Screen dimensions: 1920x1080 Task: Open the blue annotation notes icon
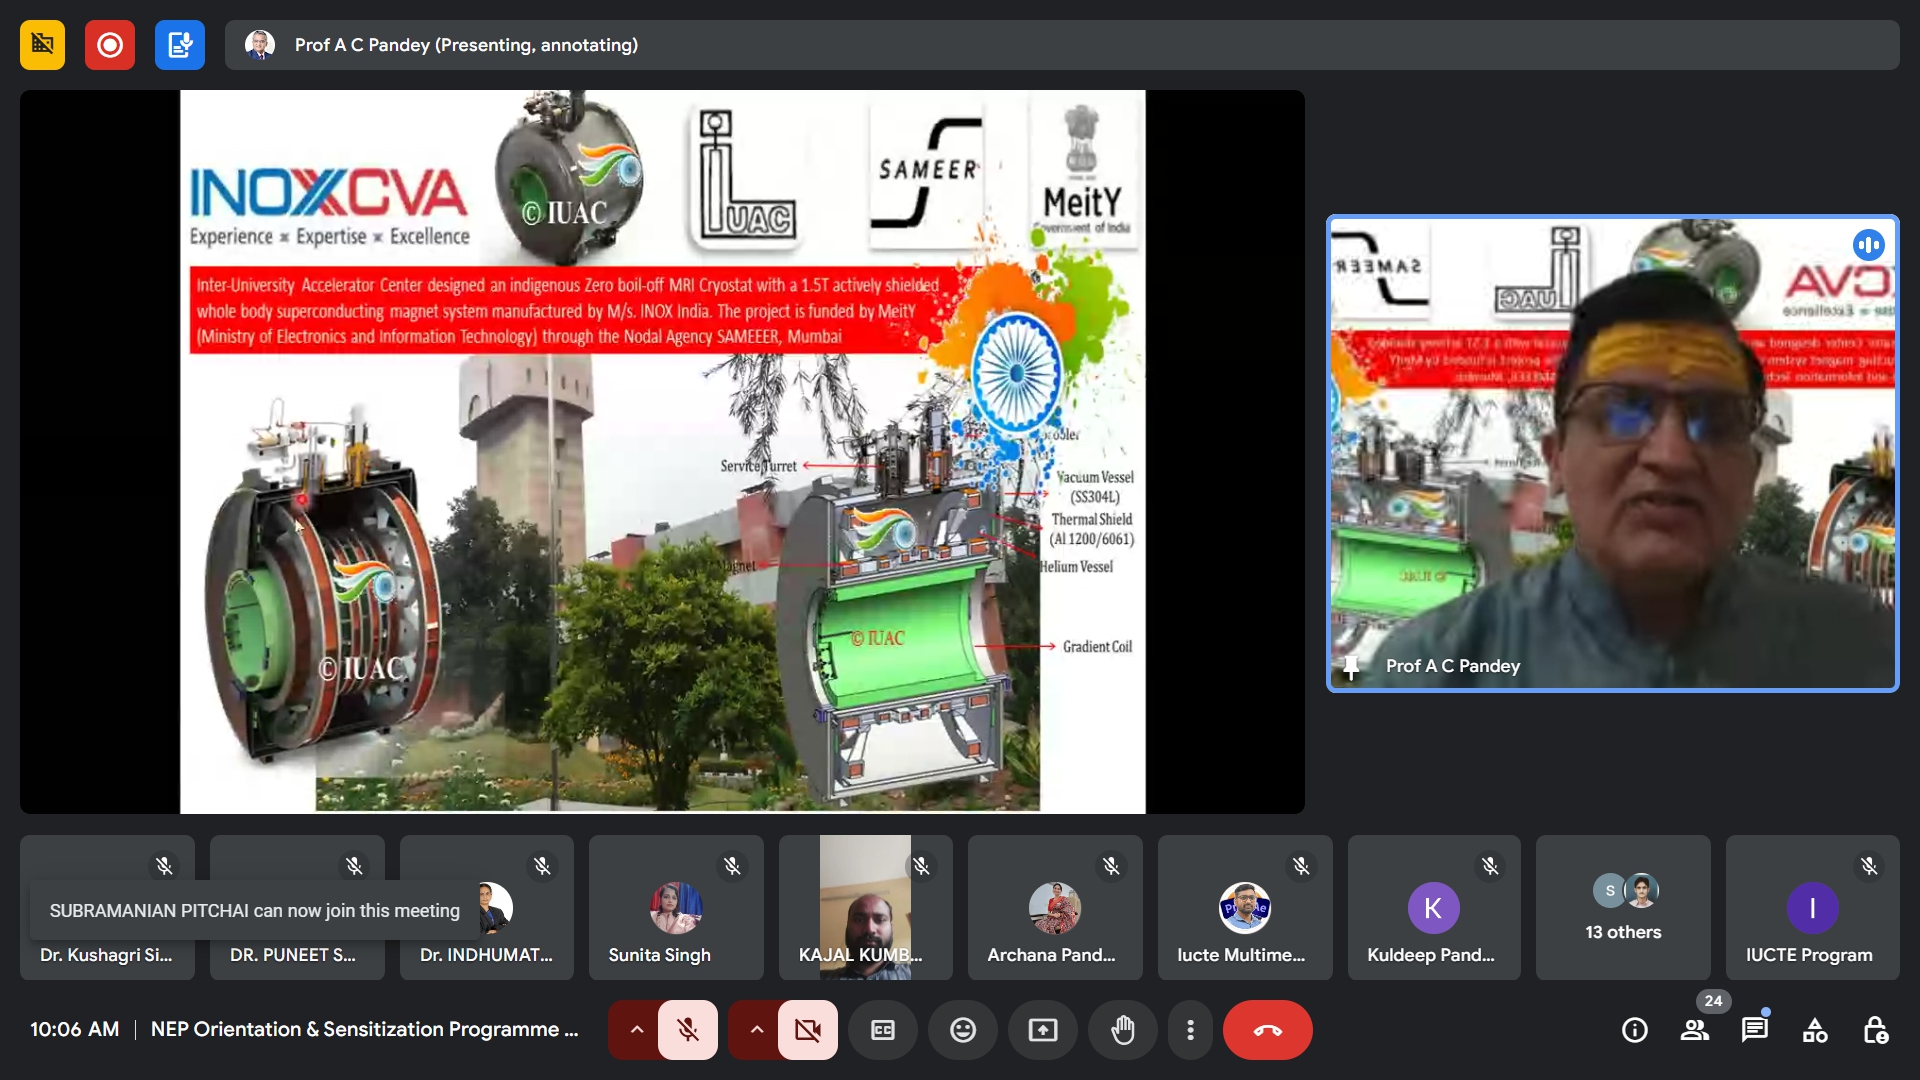point(180,45)
